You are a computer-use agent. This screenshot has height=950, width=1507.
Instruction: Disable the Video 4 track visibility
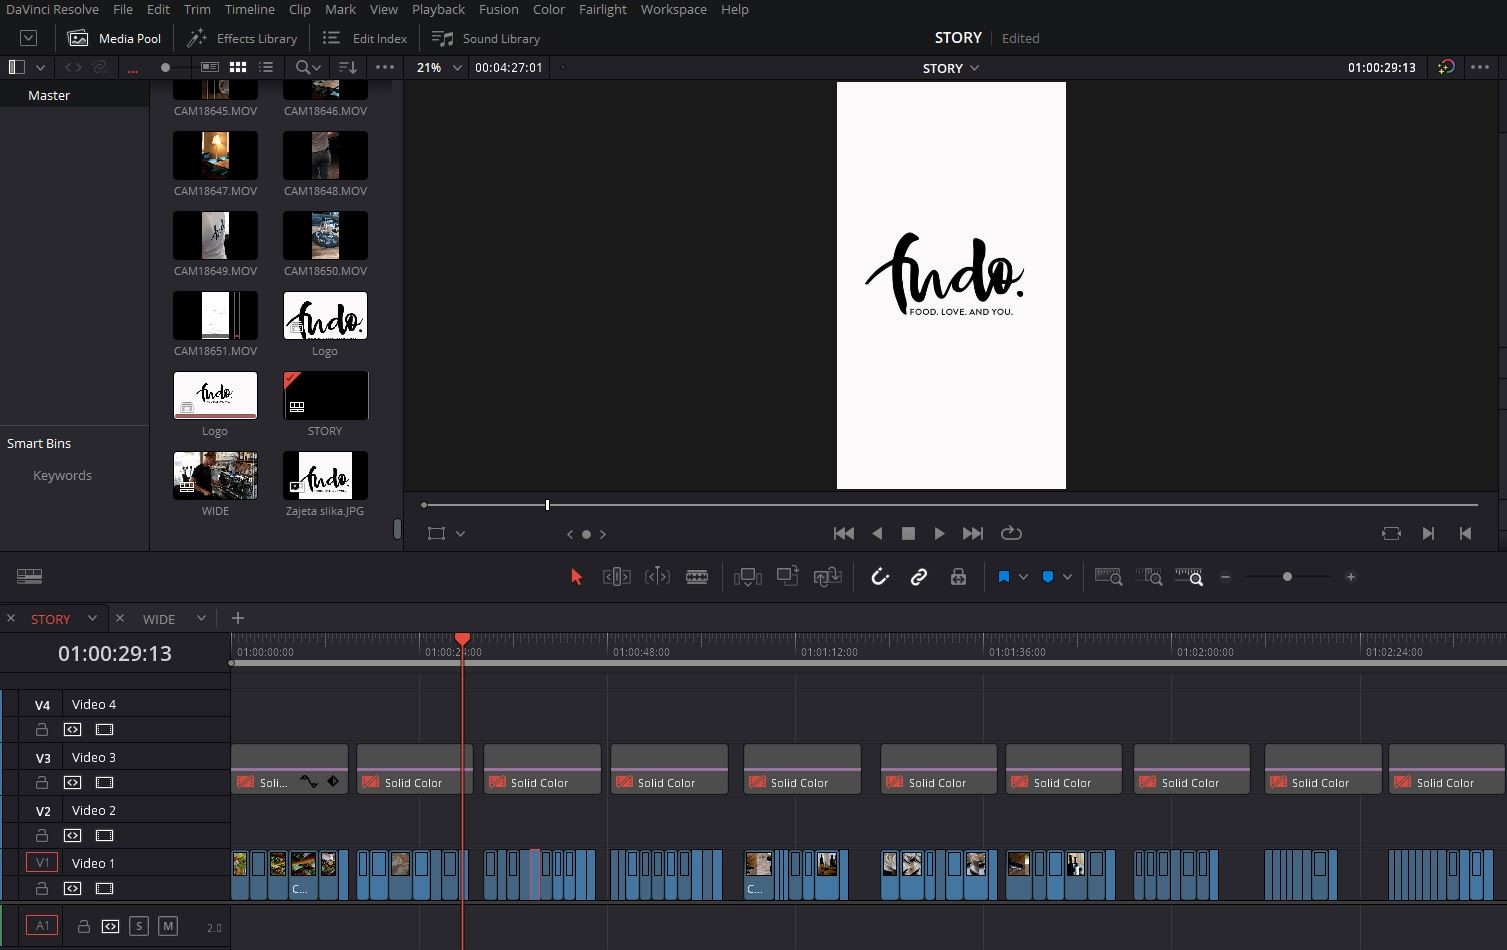pos(104,729)
